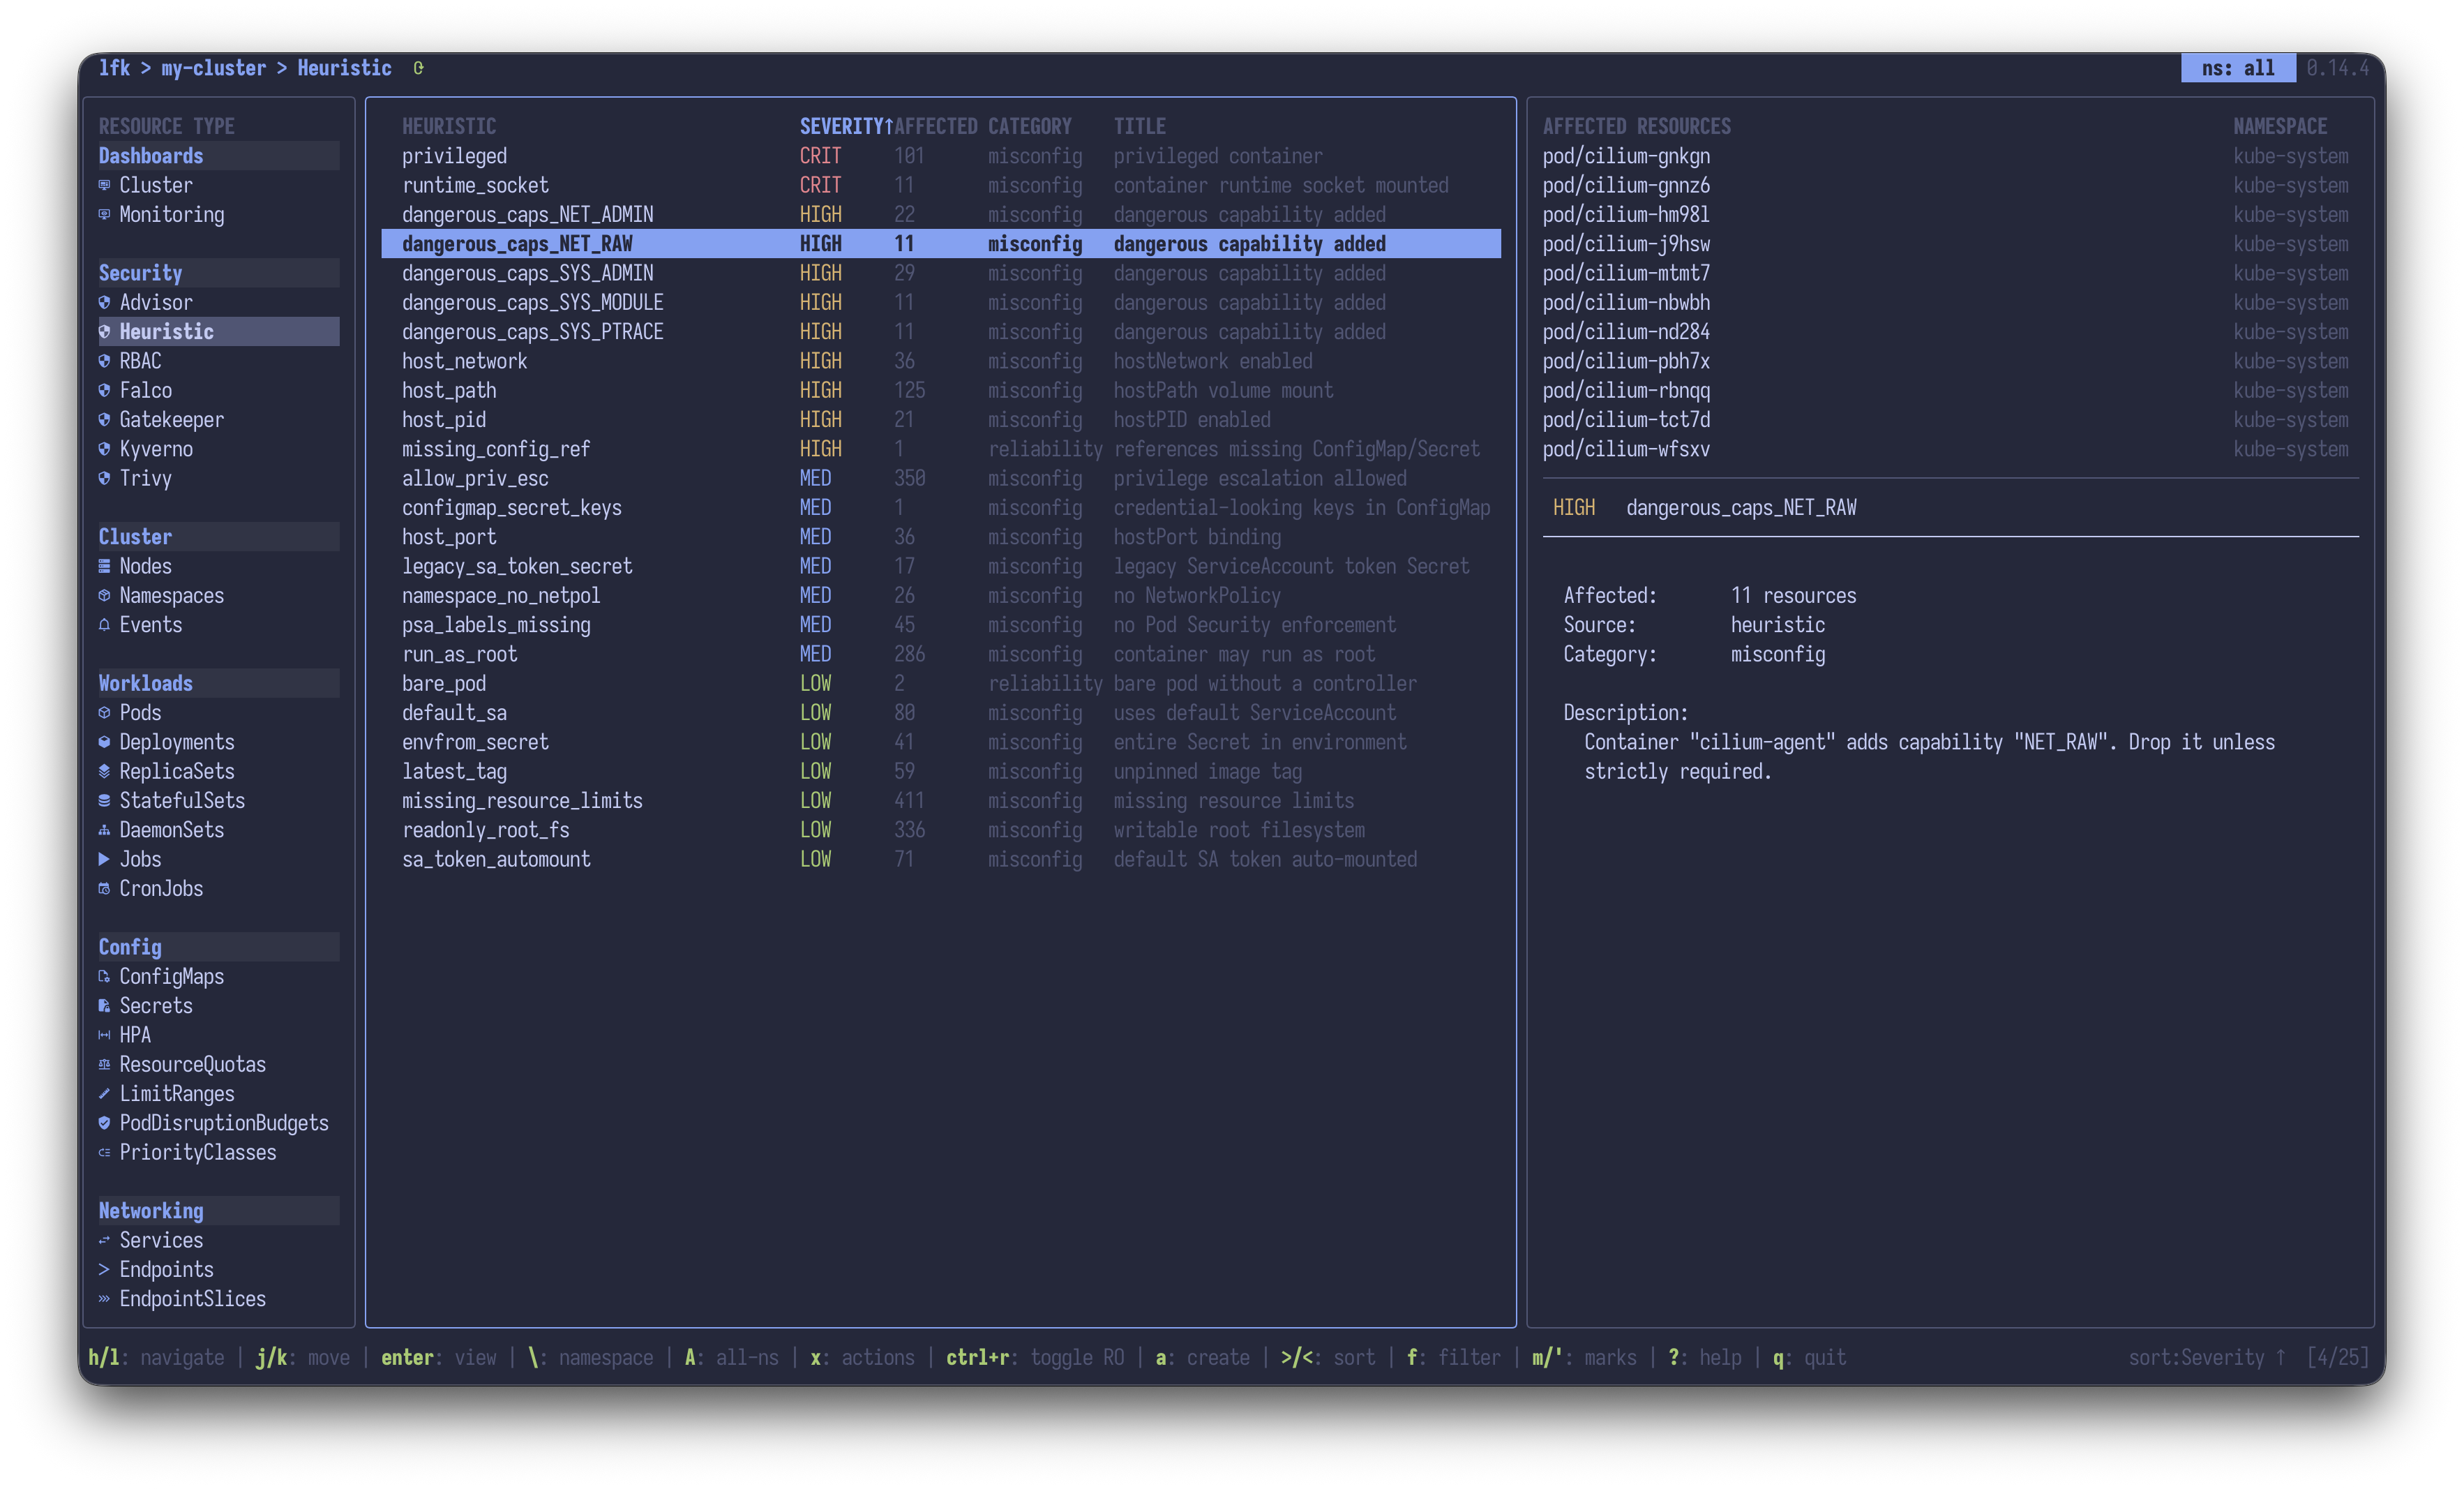The width and height of the screenshot is (2464, 1489).
Task: Click the Advisor shield icon
Action: coord(104,302)
